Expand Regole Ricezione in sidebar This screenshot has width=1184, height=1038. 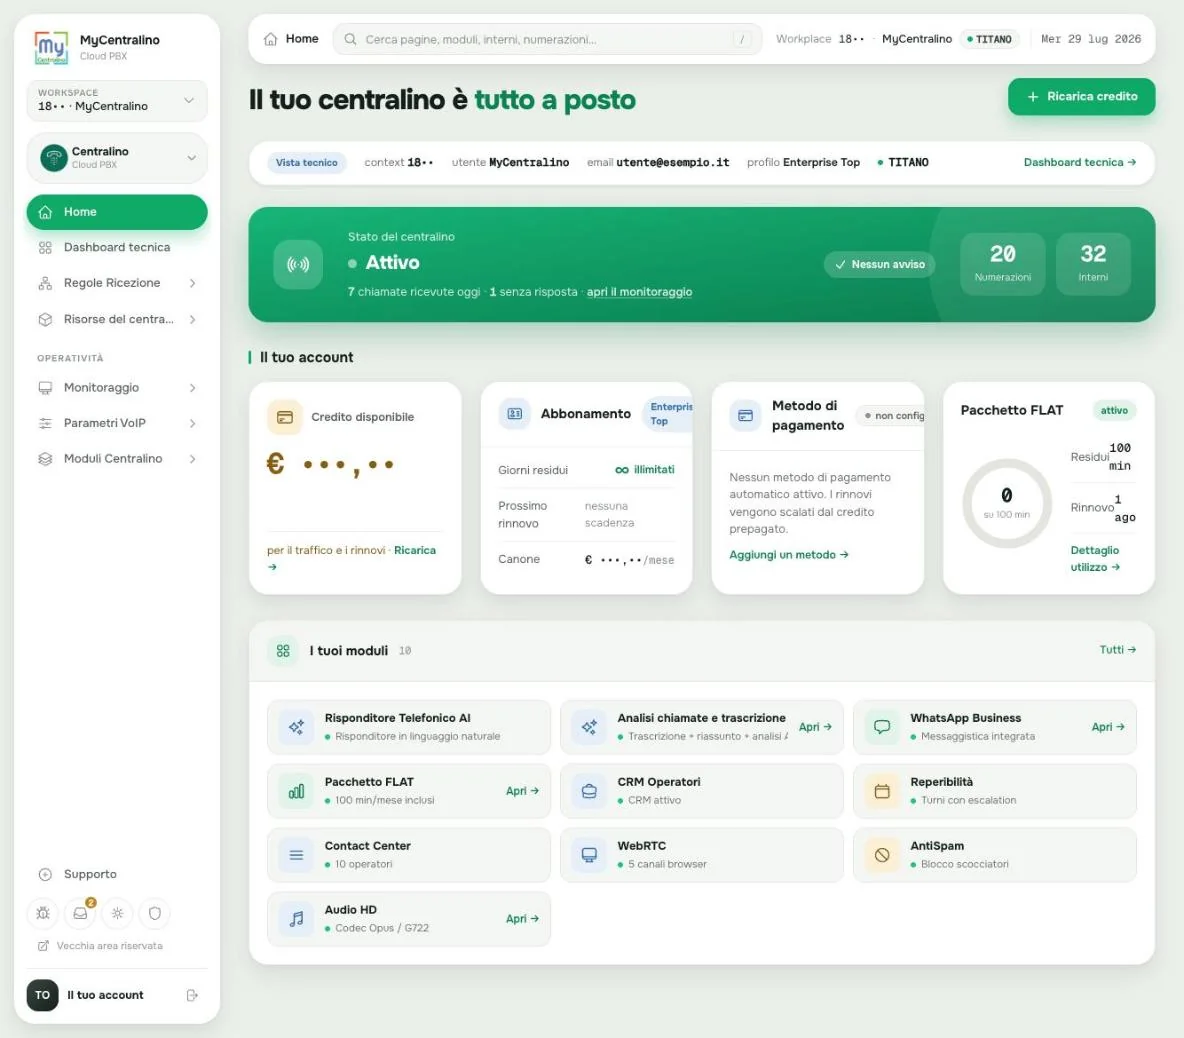(x=117, y=283)
